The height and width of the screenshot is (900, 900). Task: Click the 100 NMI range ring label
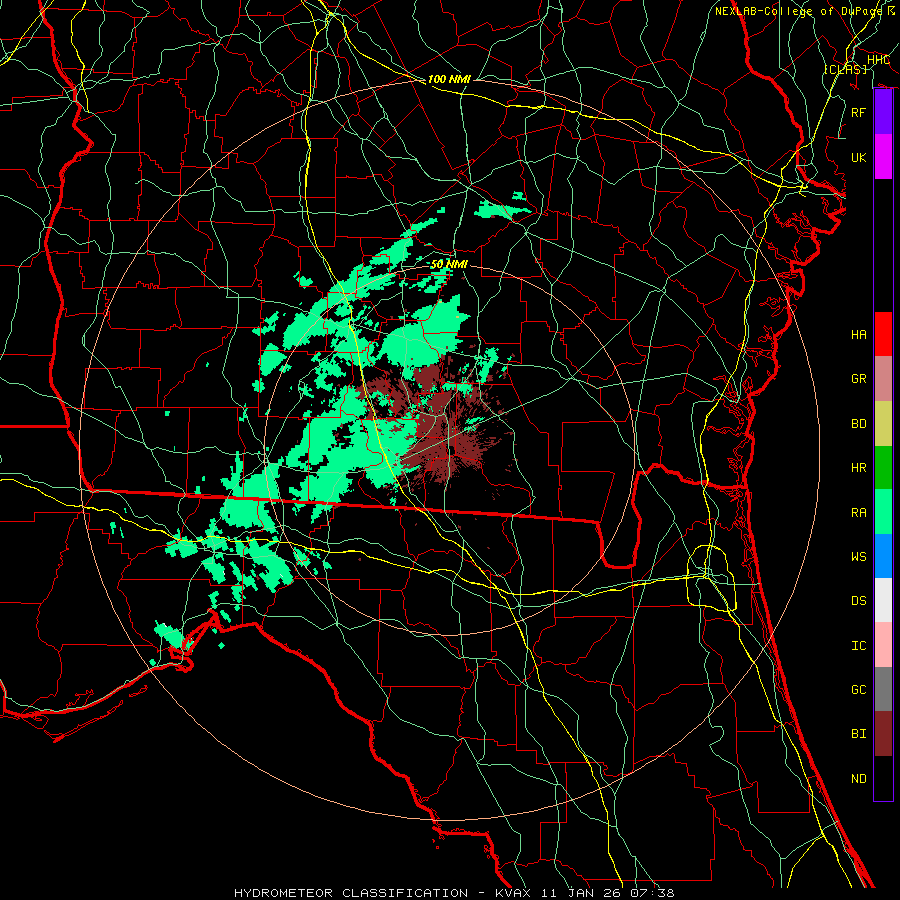449,79
